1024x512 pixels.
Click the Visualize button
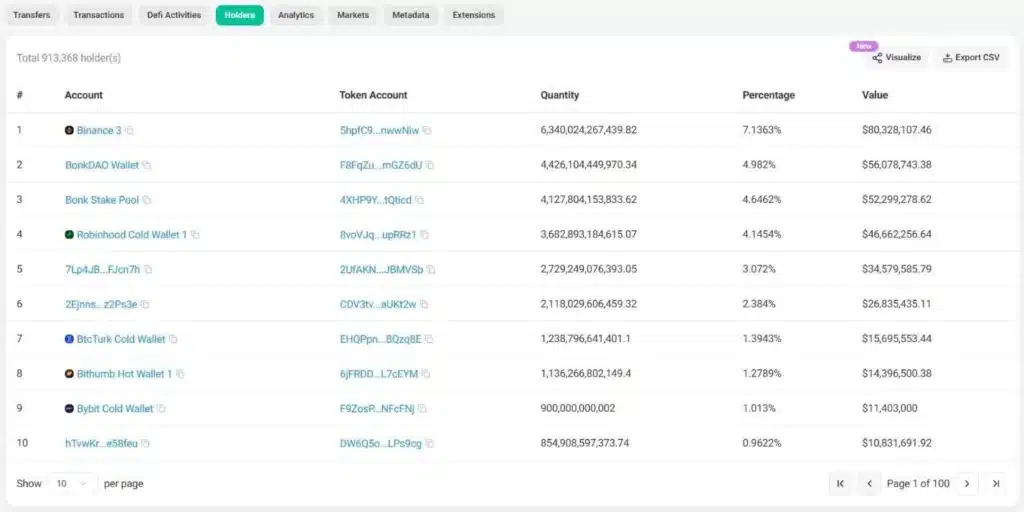coord(897,57)
